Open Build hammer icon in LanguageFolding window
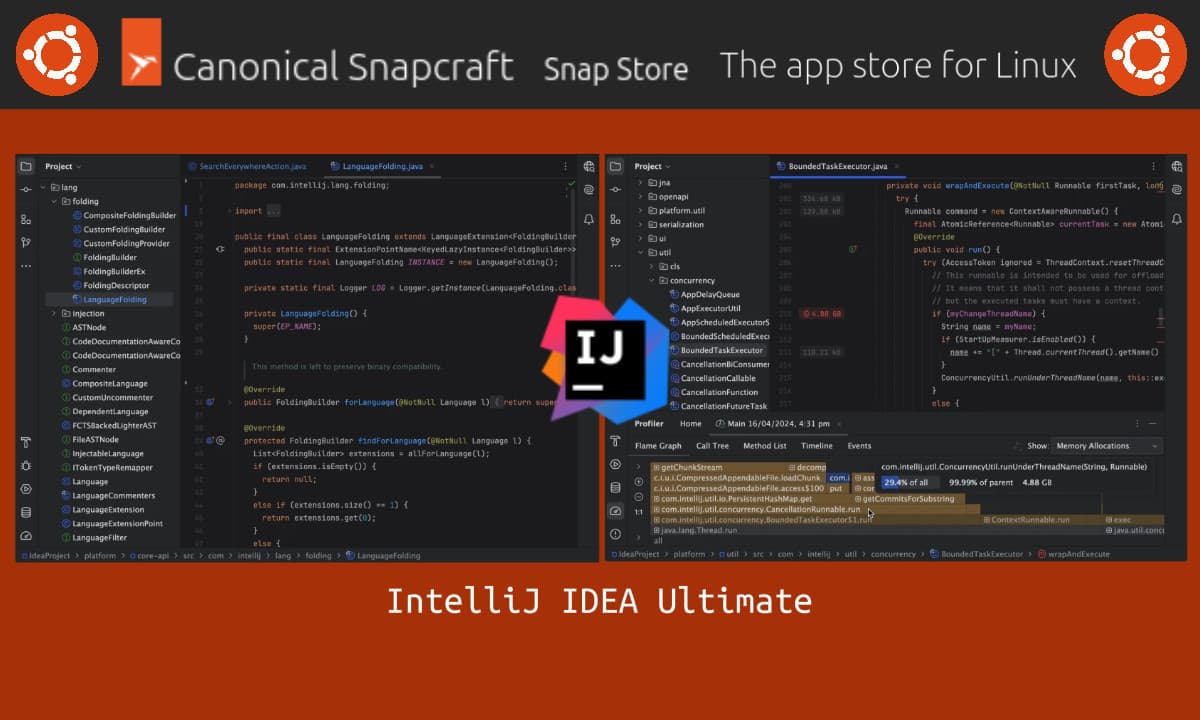 coord(26,441)
